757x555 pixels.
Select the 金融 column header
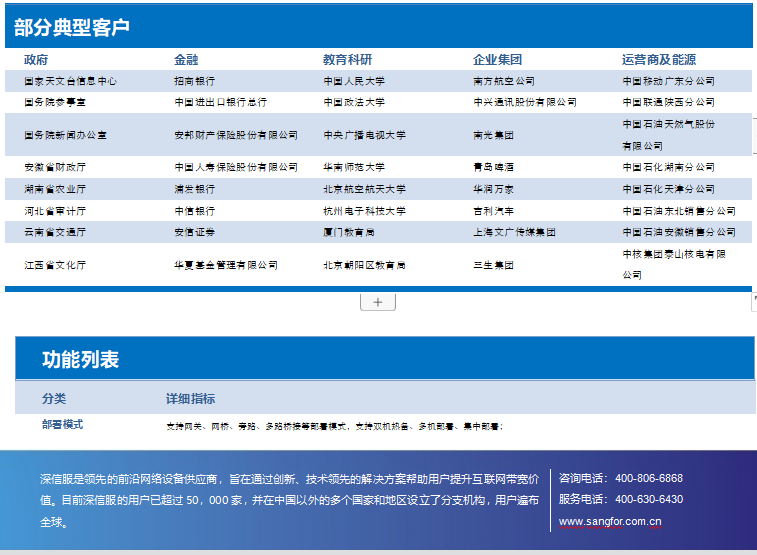(186, 60)
